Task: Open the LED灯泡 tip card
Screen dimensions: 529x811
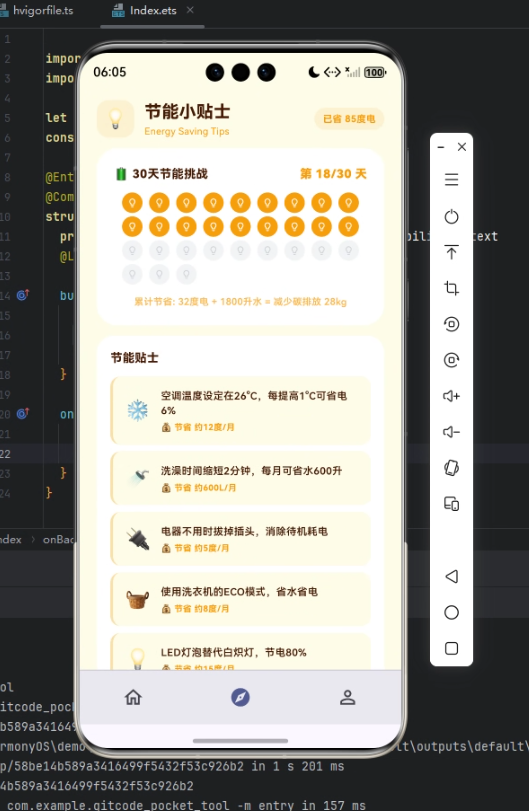Action: pos(240,652)
